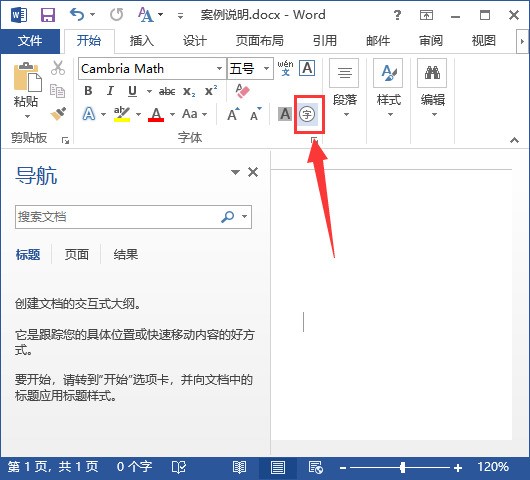Open the 文件 file menu
This screenshot has height=480, width=530.
[30, 41]
